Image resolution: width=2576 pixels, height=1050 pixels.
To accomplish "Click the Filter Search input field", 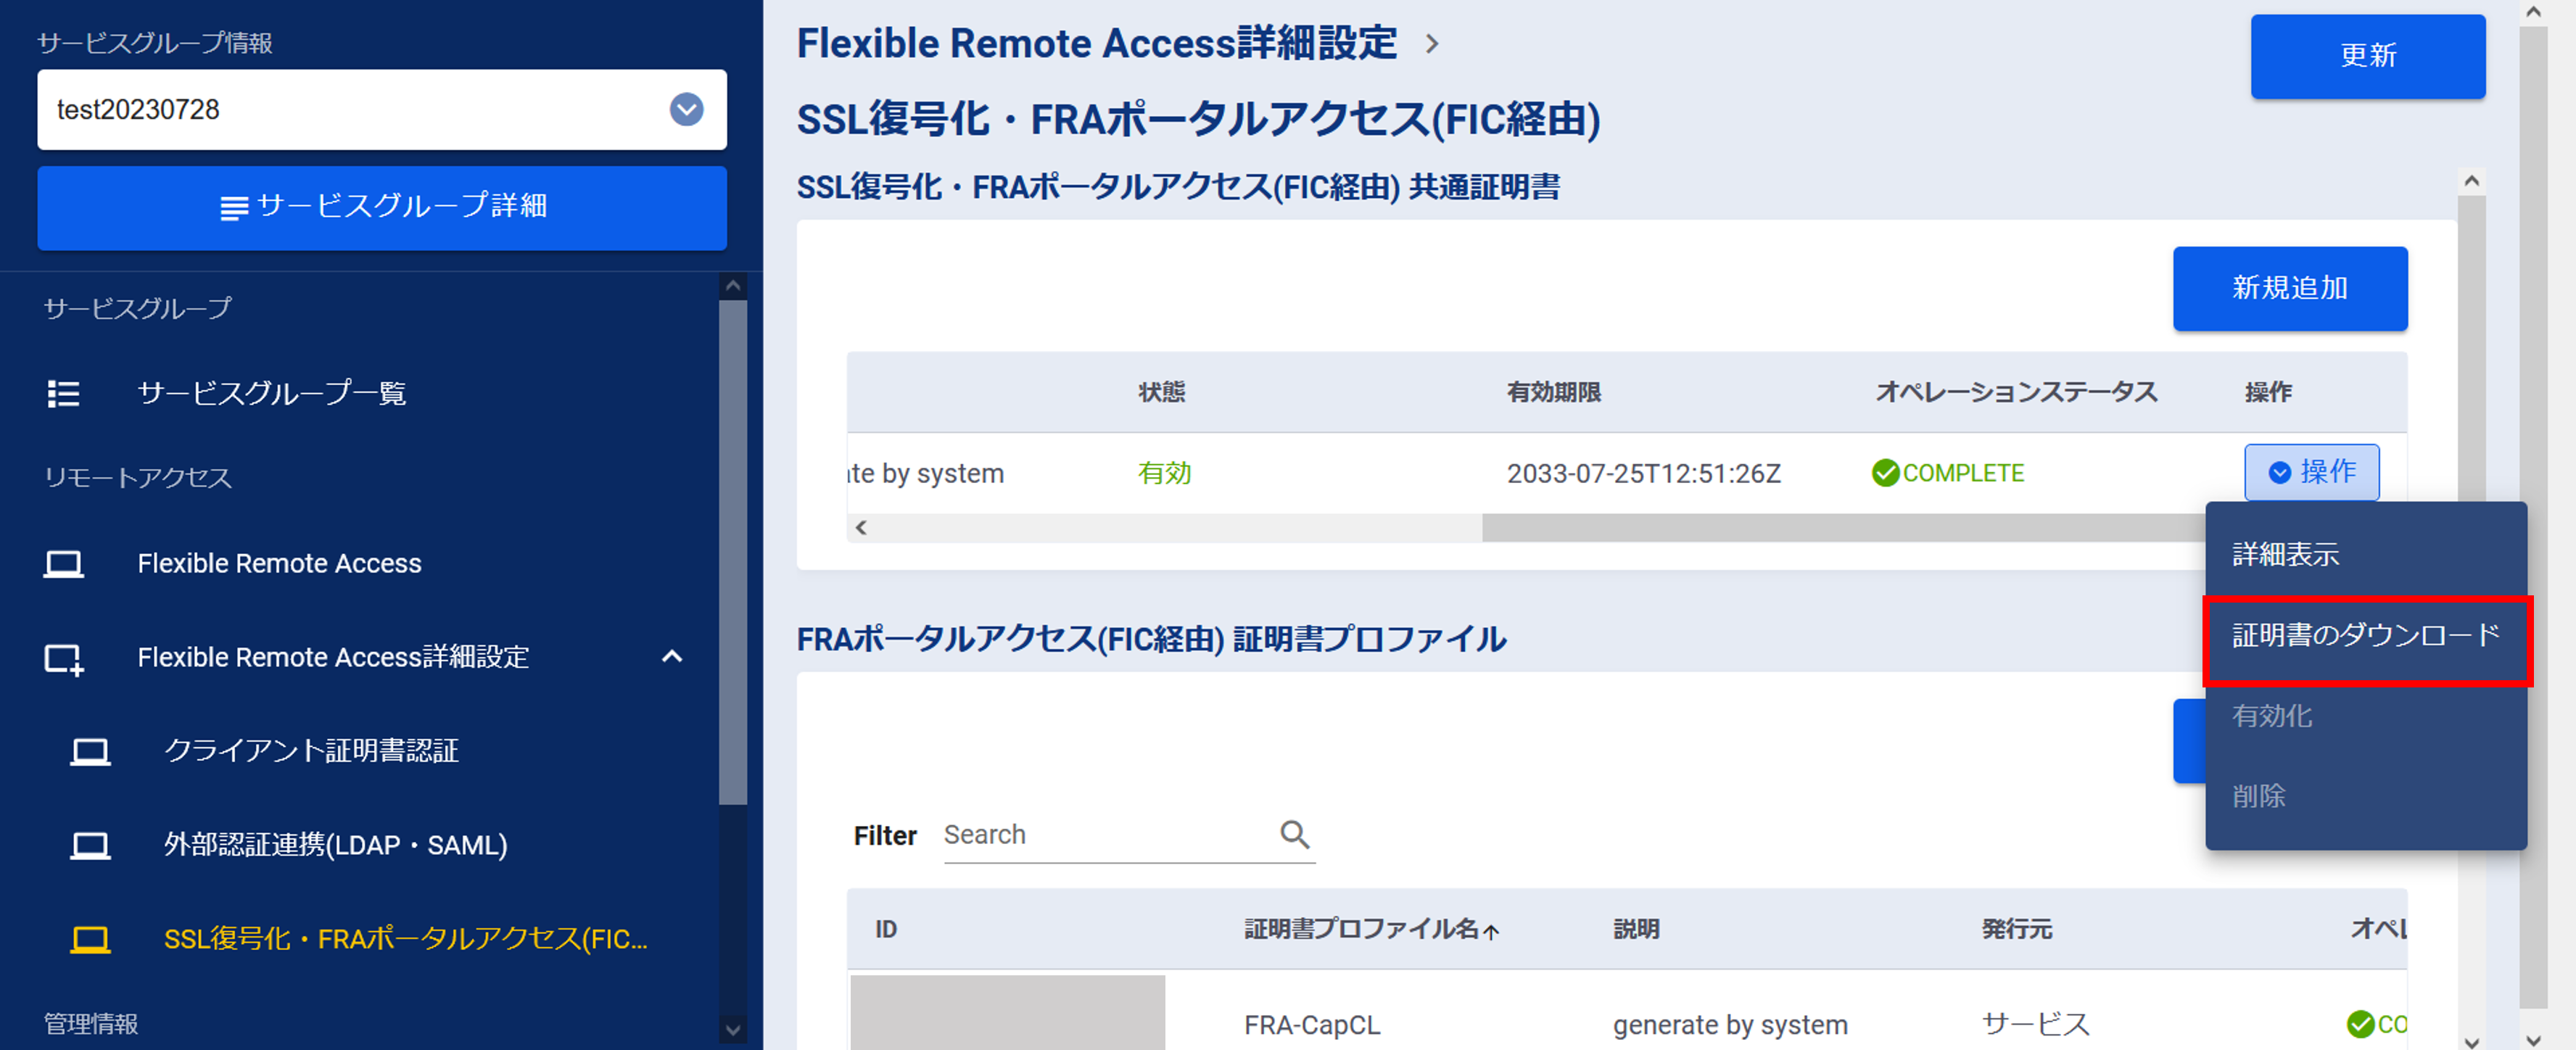I will (x=1105, y=835).
